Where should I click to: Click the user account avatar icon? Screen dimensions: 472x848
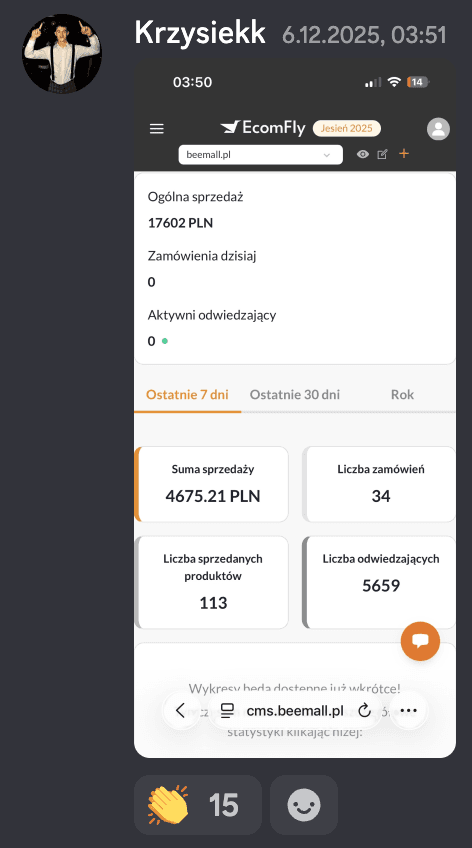coord(438,129)
